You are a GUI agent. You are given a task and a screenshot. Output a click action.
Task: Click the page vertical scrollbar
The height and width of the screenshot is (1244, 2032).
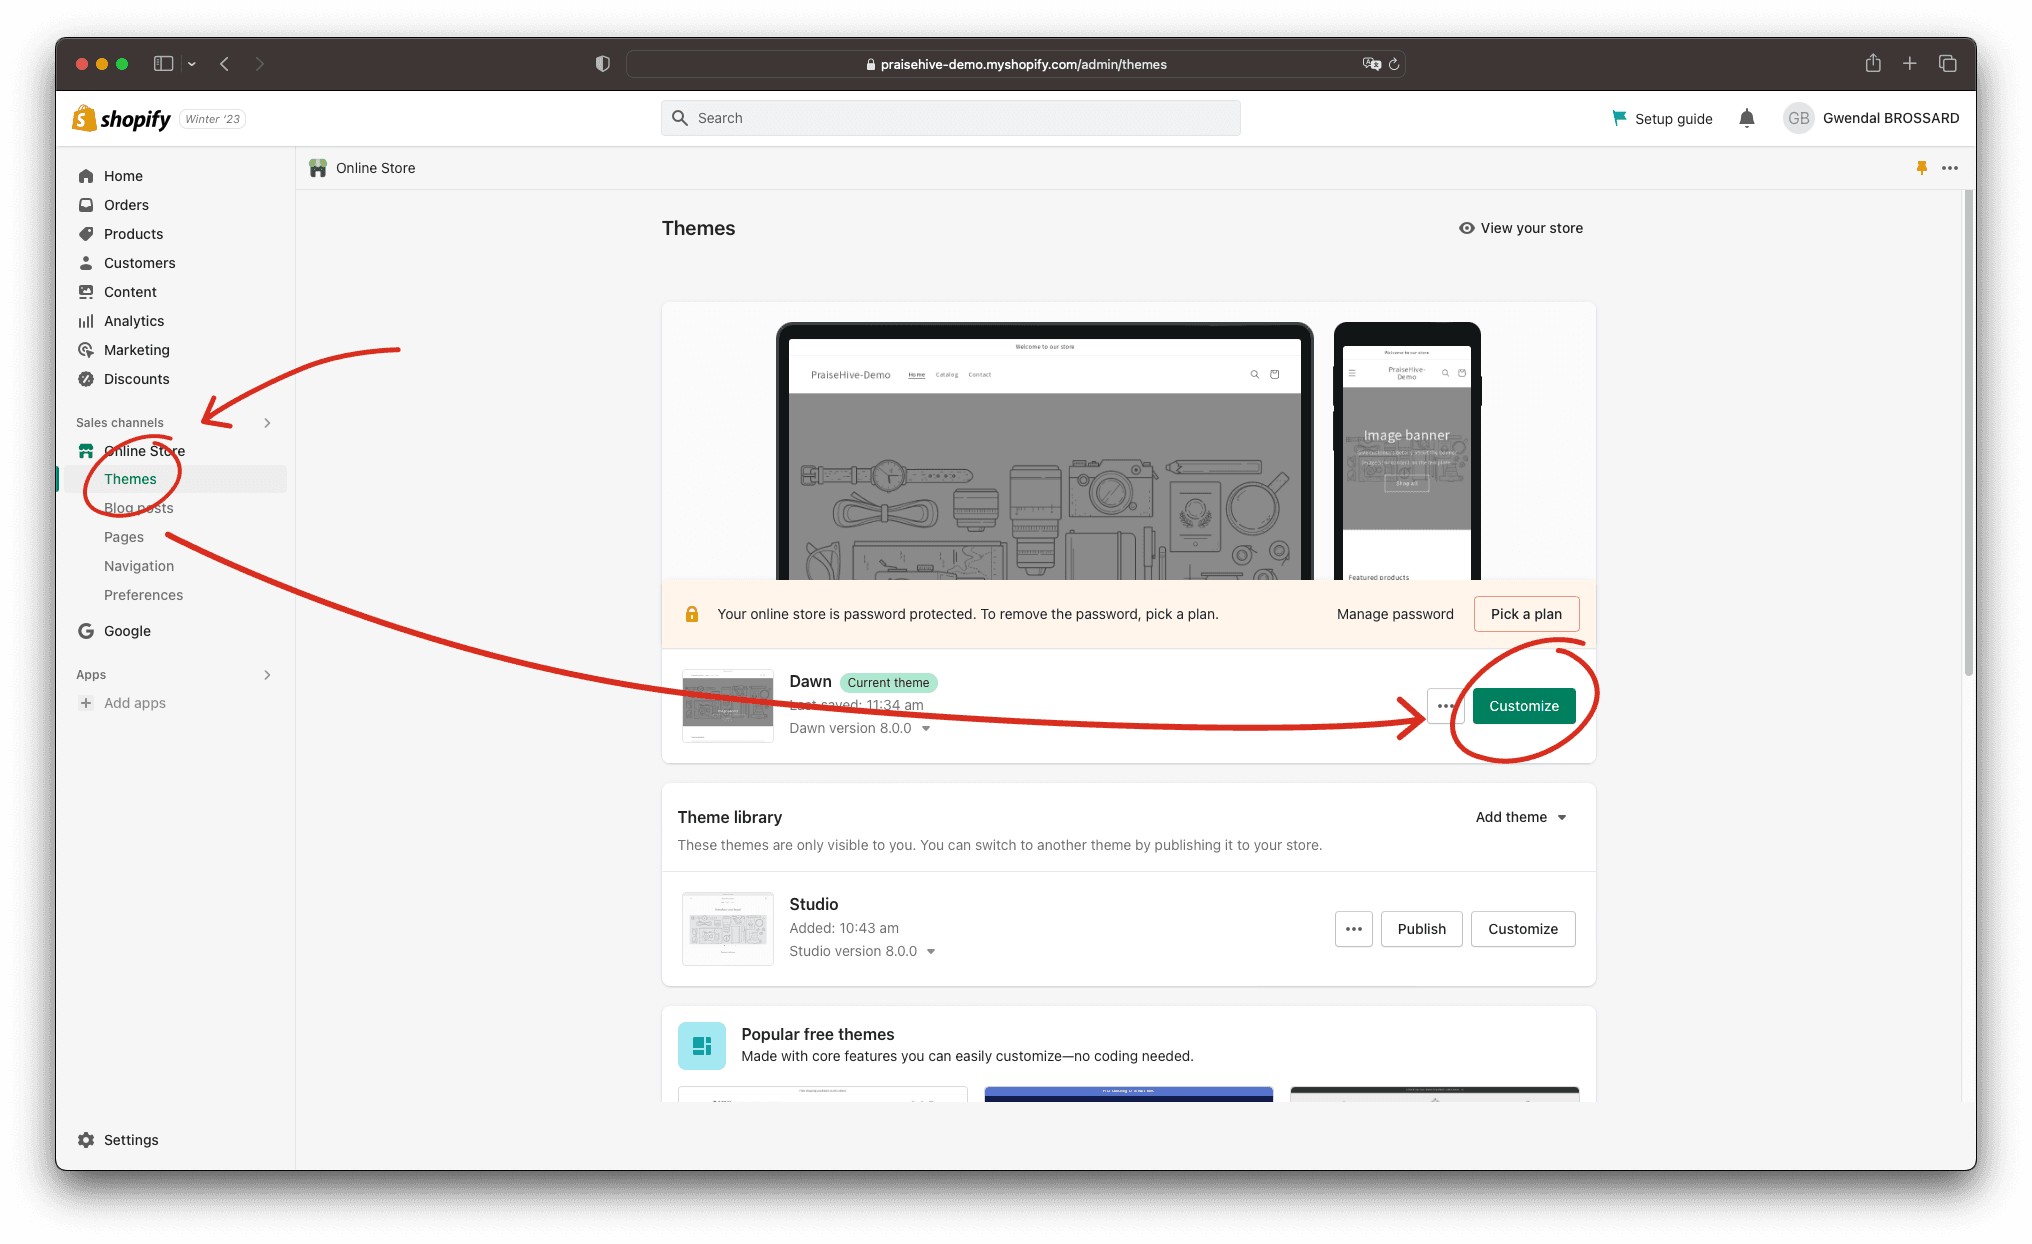tap(1968, 430)
